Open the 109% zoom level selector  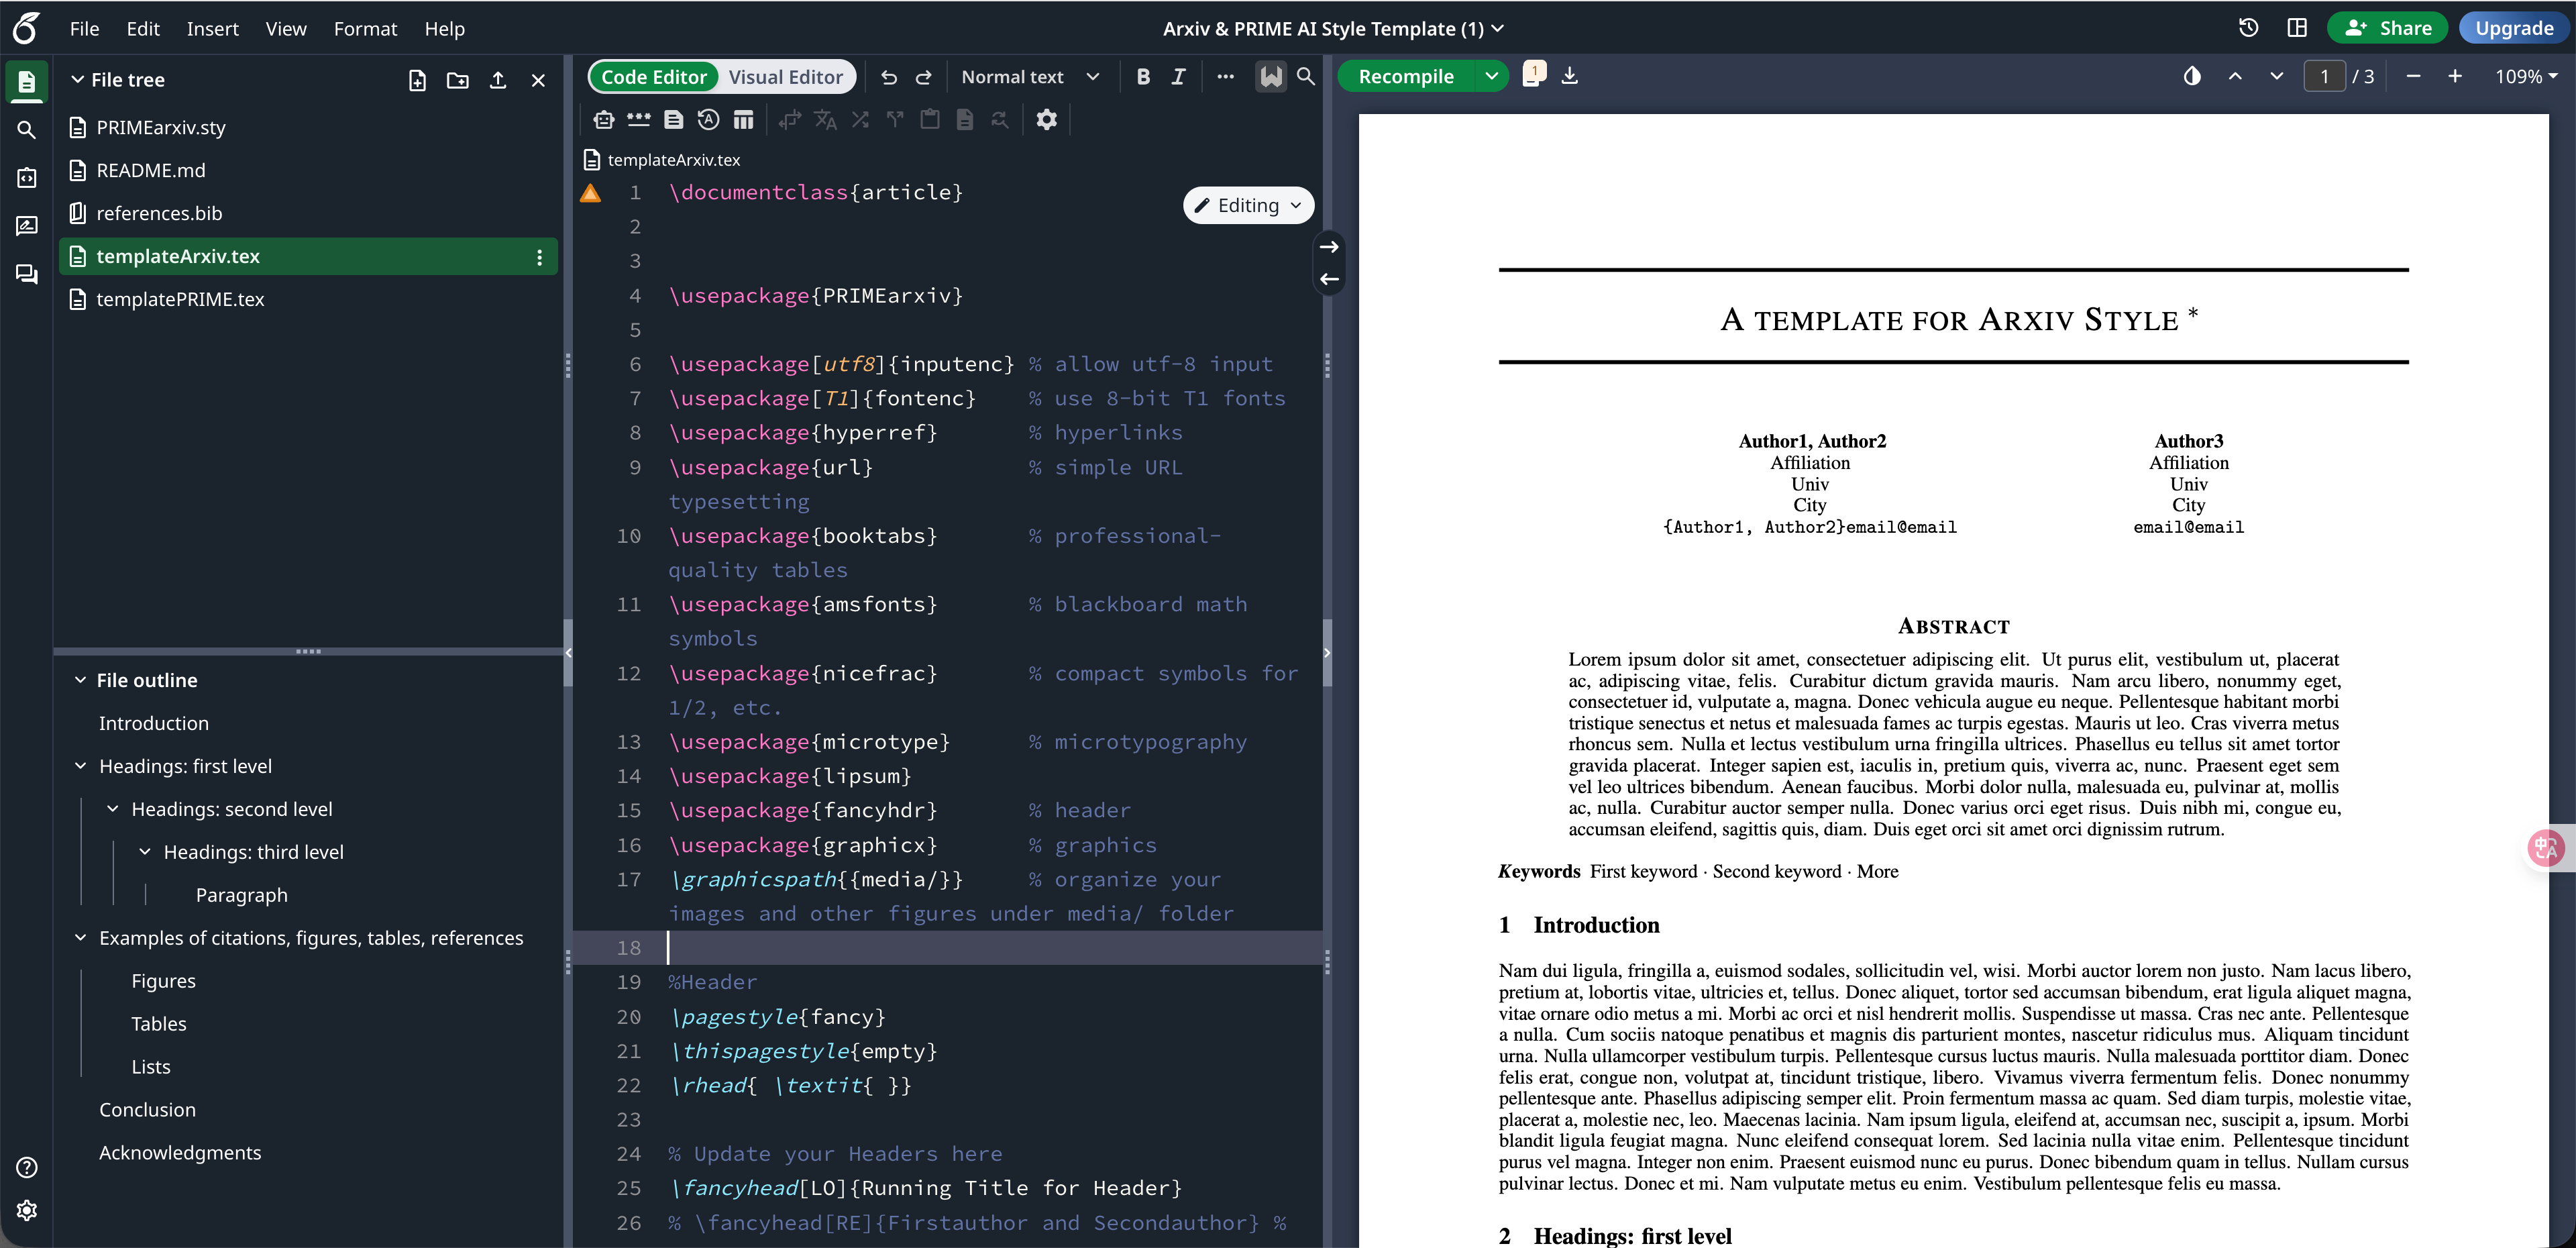click(2525, 76)
